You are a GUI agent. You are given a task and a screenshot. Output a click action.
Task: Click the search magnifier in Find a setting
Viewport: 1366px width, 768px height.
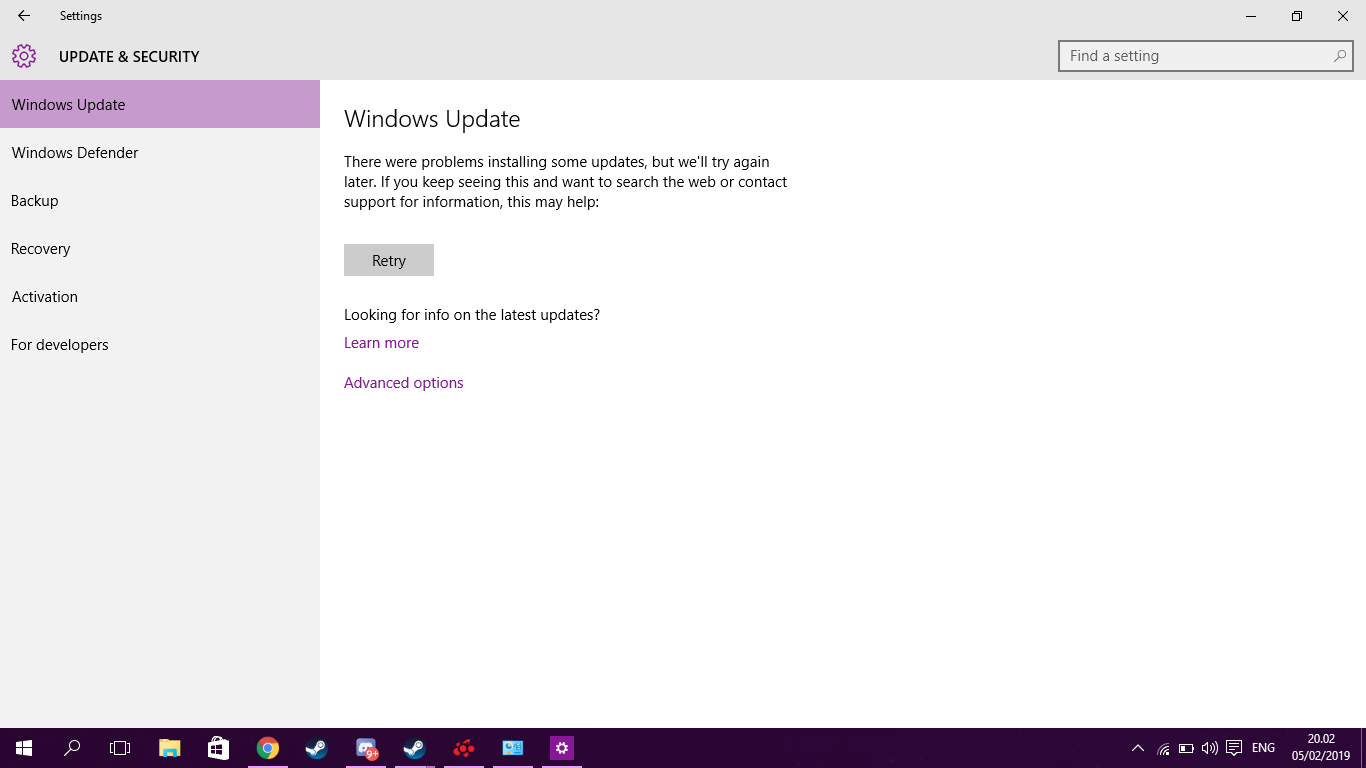click(x=1340, y=56)
